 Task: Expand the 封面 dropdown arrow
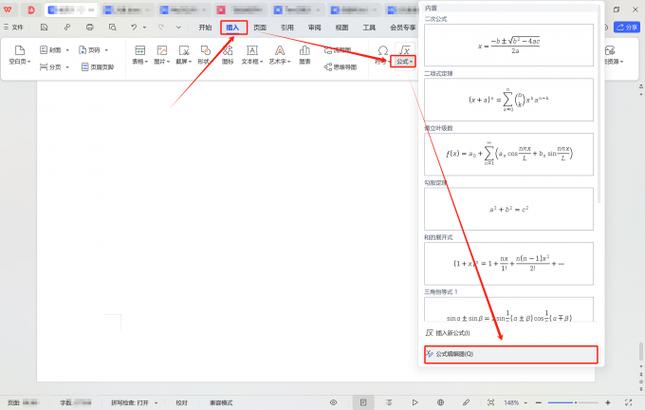pyautogui.click(x=67, y=50)
